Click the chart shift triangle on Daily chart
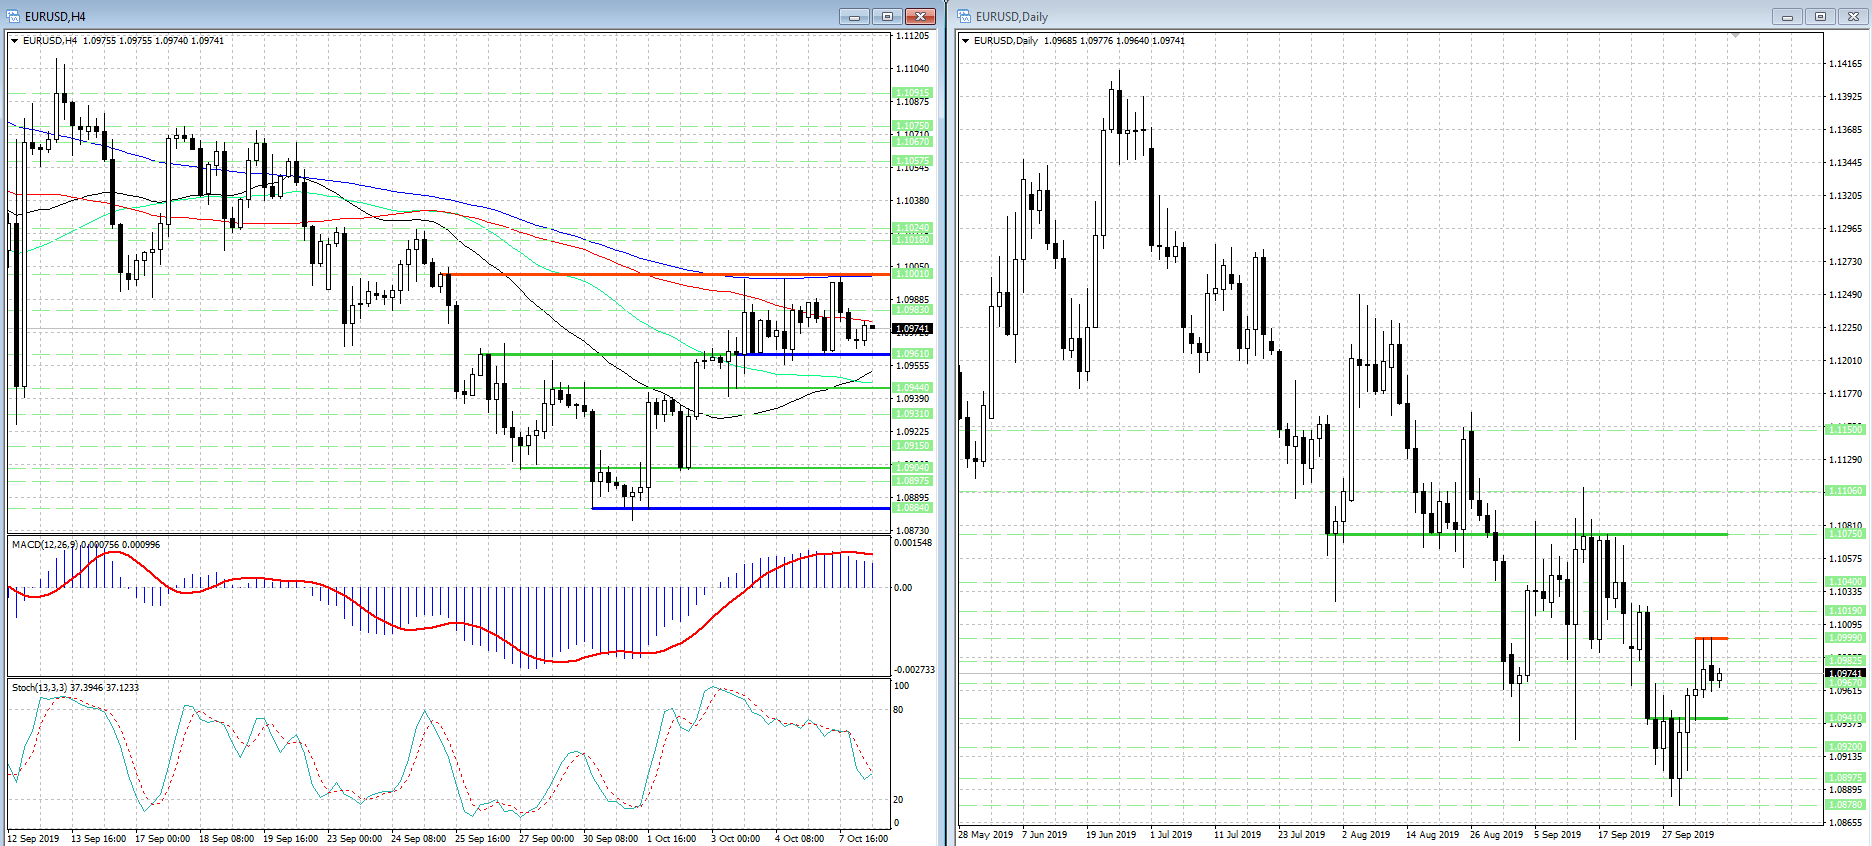This screenshot has height=846, width=1872. pyautogui.click(x=1736, y=36)
